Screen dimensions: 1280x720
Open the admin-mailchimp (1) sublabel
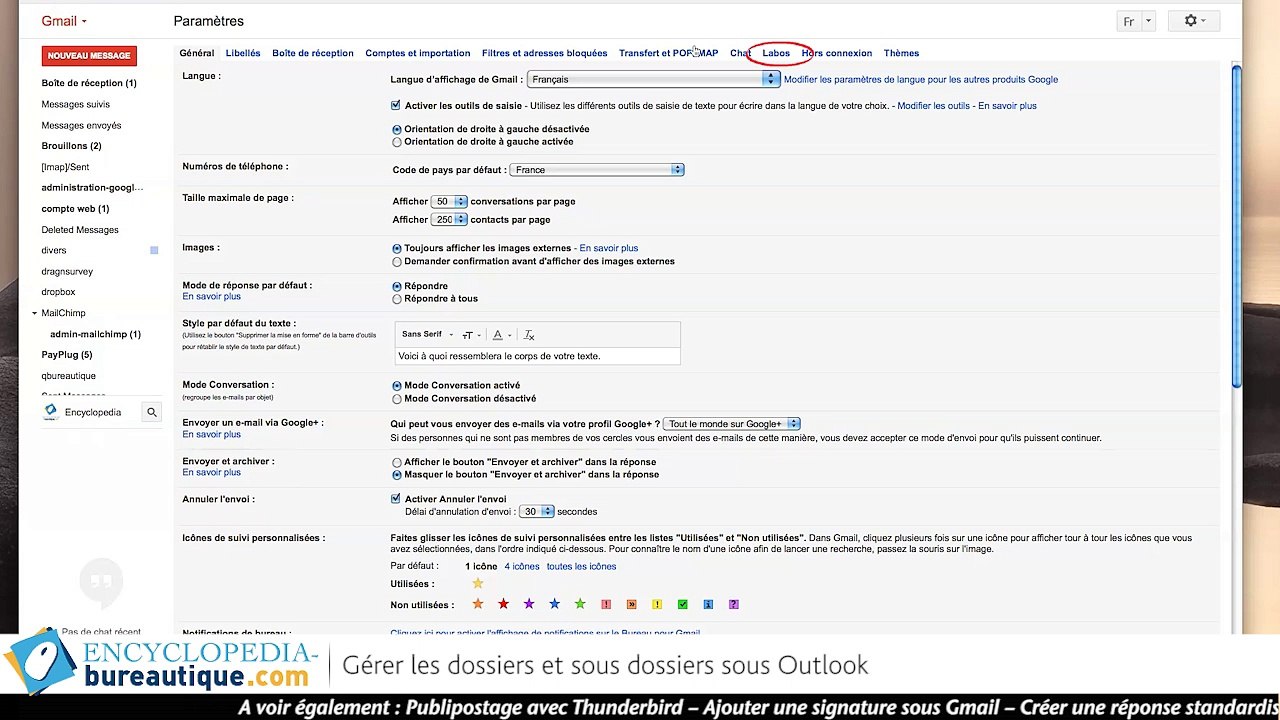coord(95,334)
